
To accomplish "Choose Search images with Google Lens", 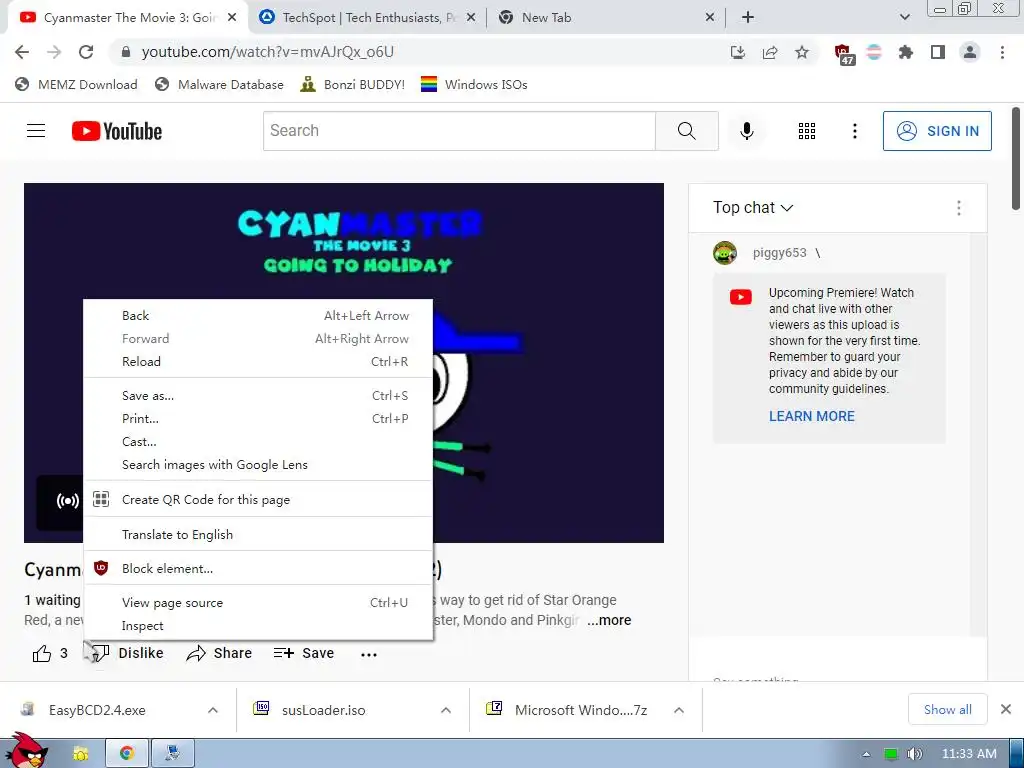I will pos(259,465).
